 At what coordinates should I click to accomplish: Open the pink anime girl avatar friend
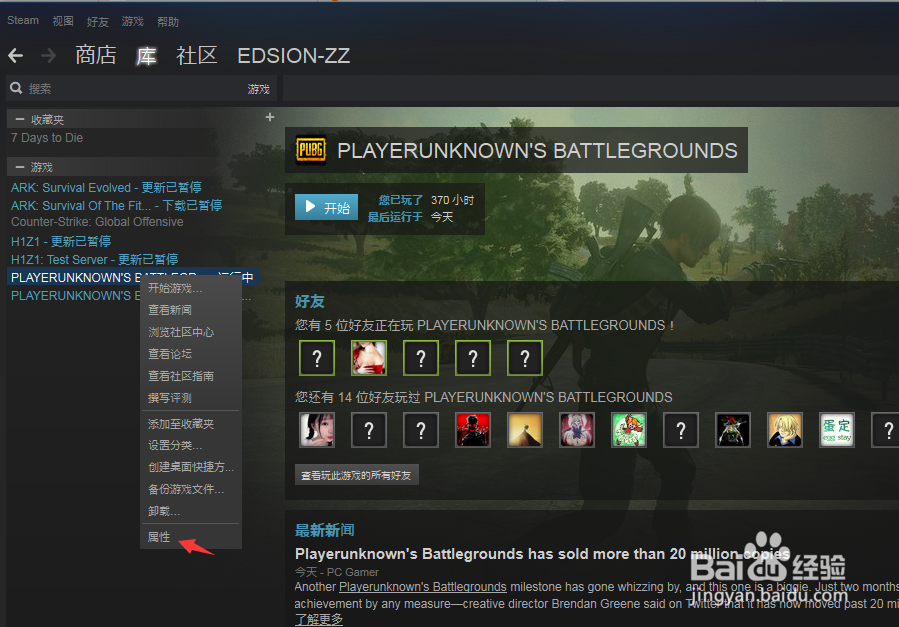[577, 429]
